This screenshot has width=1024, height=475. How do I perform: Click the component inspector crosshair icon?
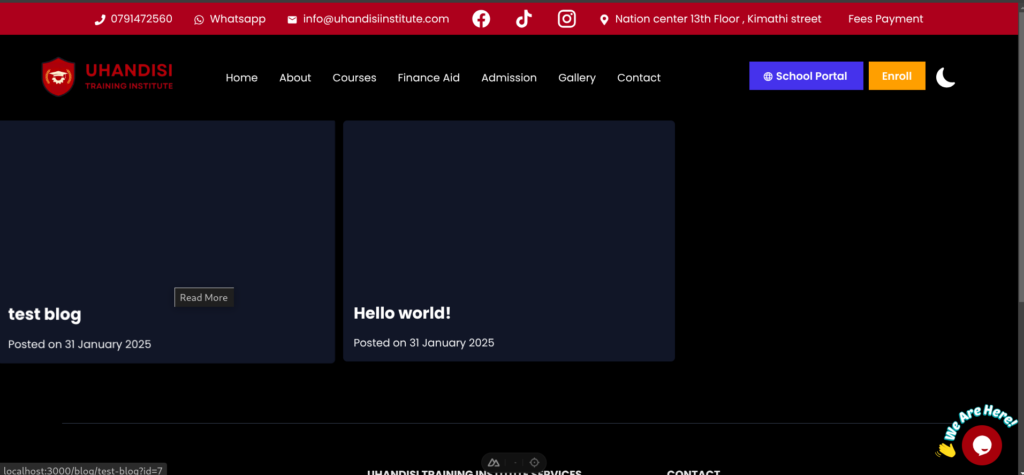click(x=534, y=462)
